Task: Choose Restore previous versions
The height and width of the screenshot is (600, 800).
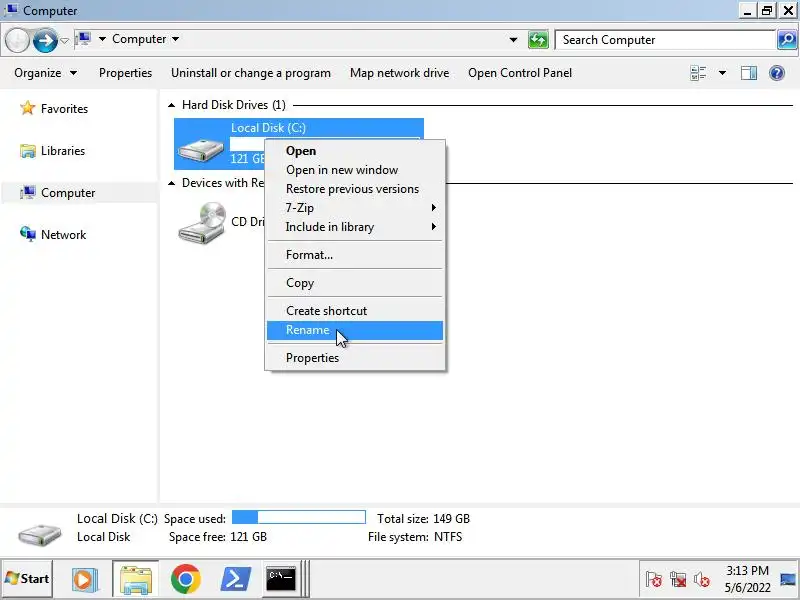Action: pyautogui.click(x=355, y=189)
